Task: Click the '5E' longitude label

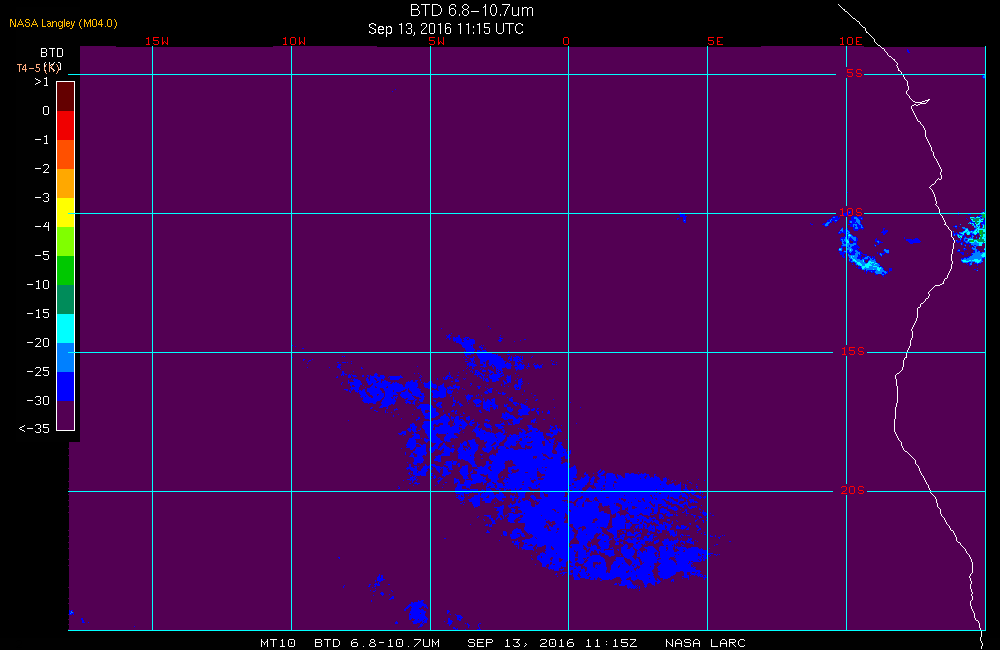Action: (715, 41)
